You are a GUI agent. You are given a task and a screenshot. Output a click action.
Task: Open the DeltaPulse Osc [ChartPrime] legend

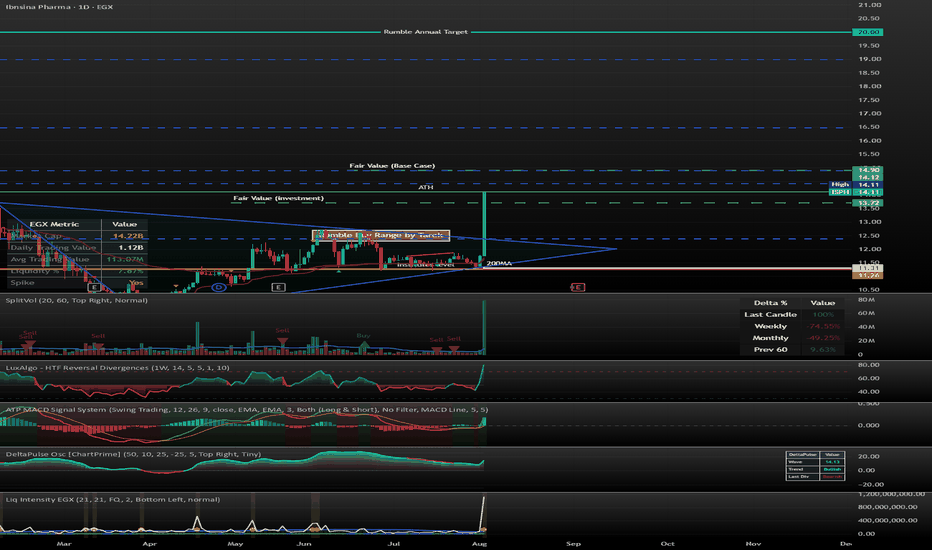pos(133,454)
